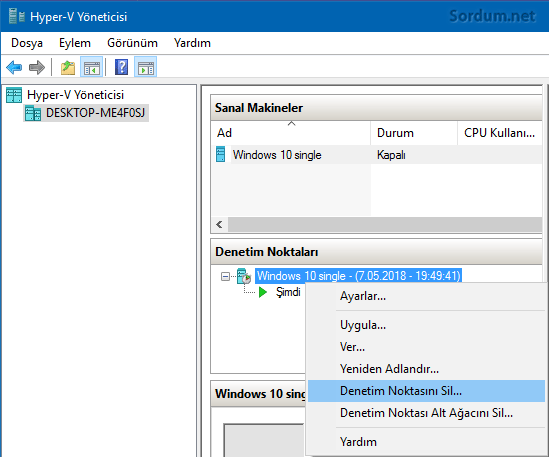The width and height of the screenshot is (549, 457).
Task: Select checkpoint Windows 10 single - (7.05.2018 - 19:49:41)
Action: (x=359, y=276)
